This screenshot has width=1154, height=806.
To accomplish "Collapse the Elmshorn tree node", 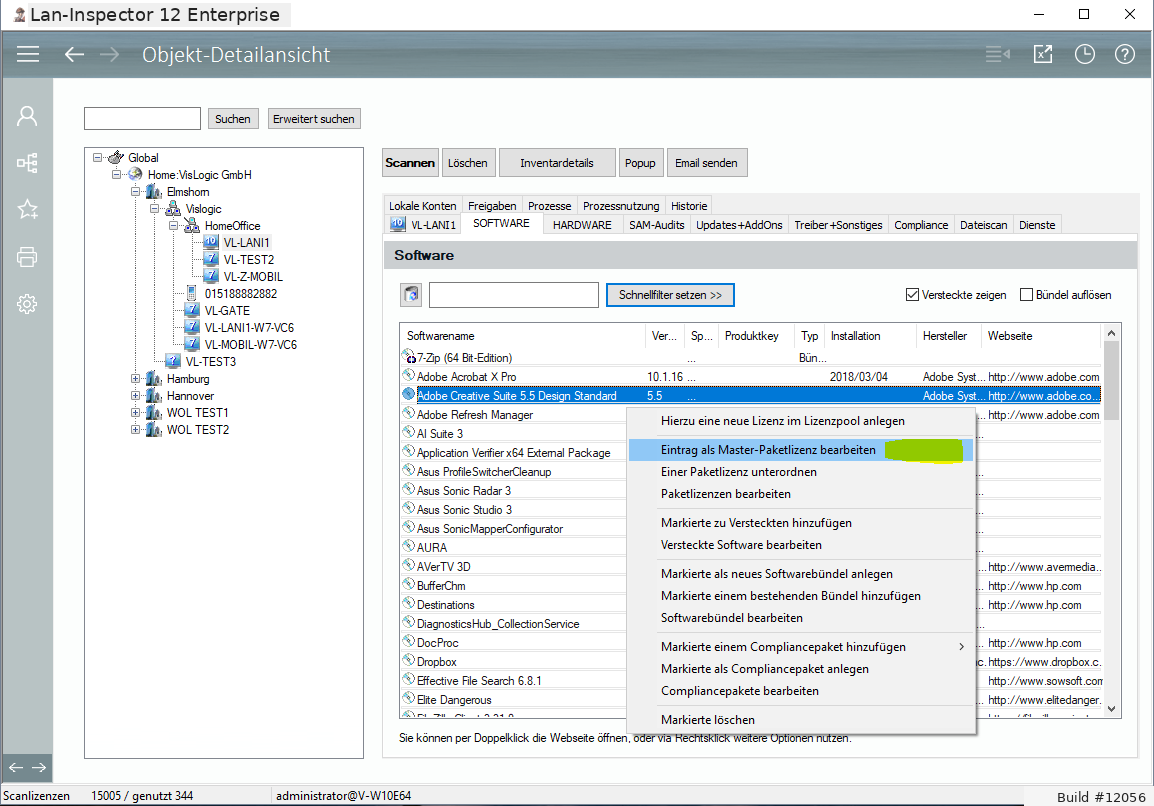I will (135, 191).
